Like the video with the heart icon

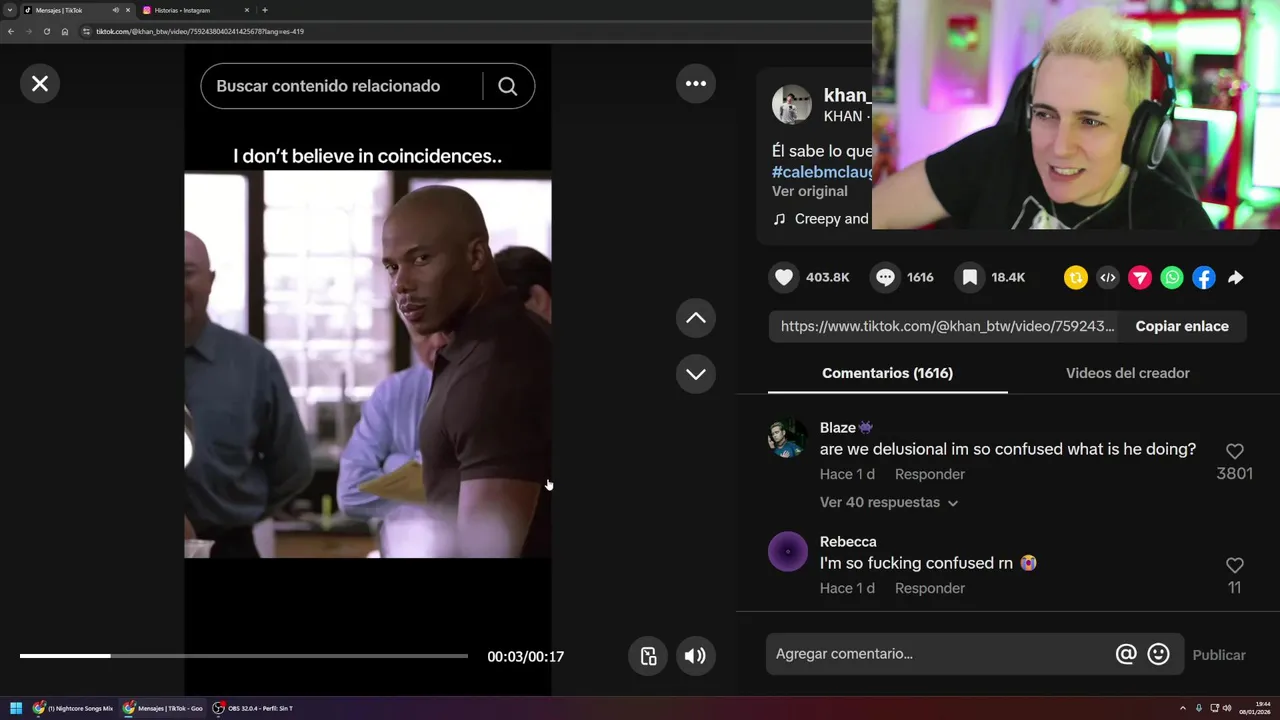coord(785,277)
